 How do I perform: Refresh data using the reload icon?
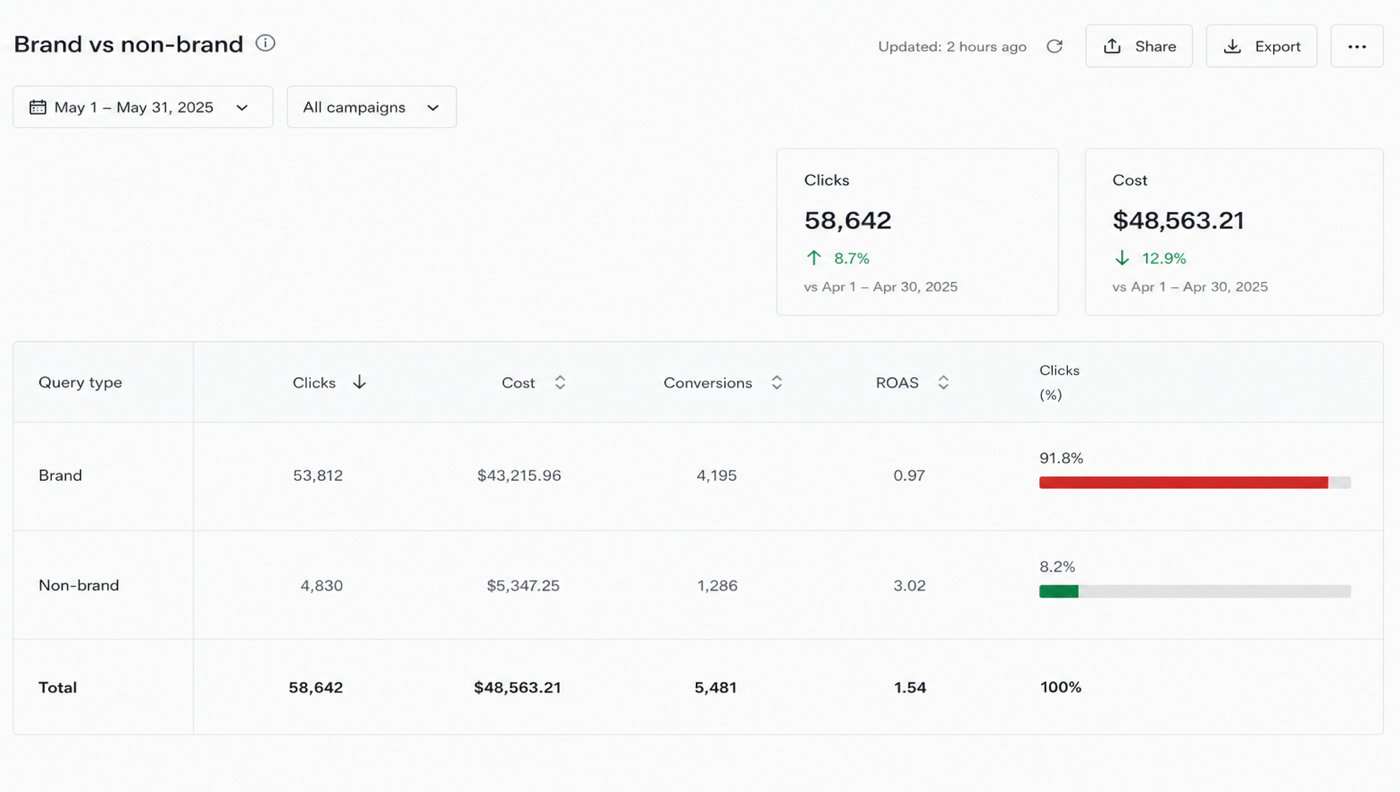(1054, 46)
